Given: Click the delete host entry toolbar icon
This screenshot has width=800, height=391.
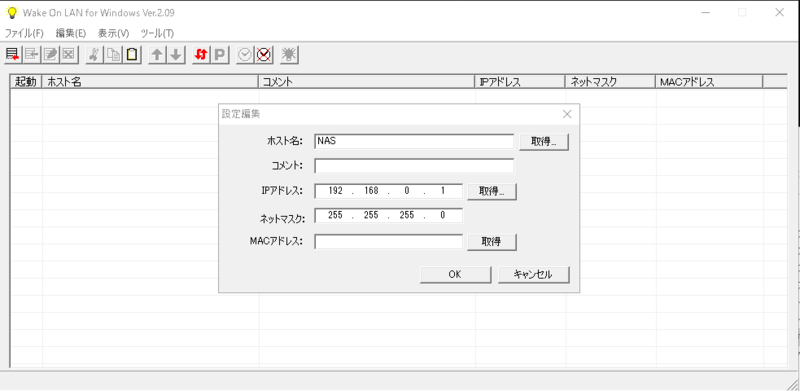Looking at the screenshot, I should coord(69,55).
